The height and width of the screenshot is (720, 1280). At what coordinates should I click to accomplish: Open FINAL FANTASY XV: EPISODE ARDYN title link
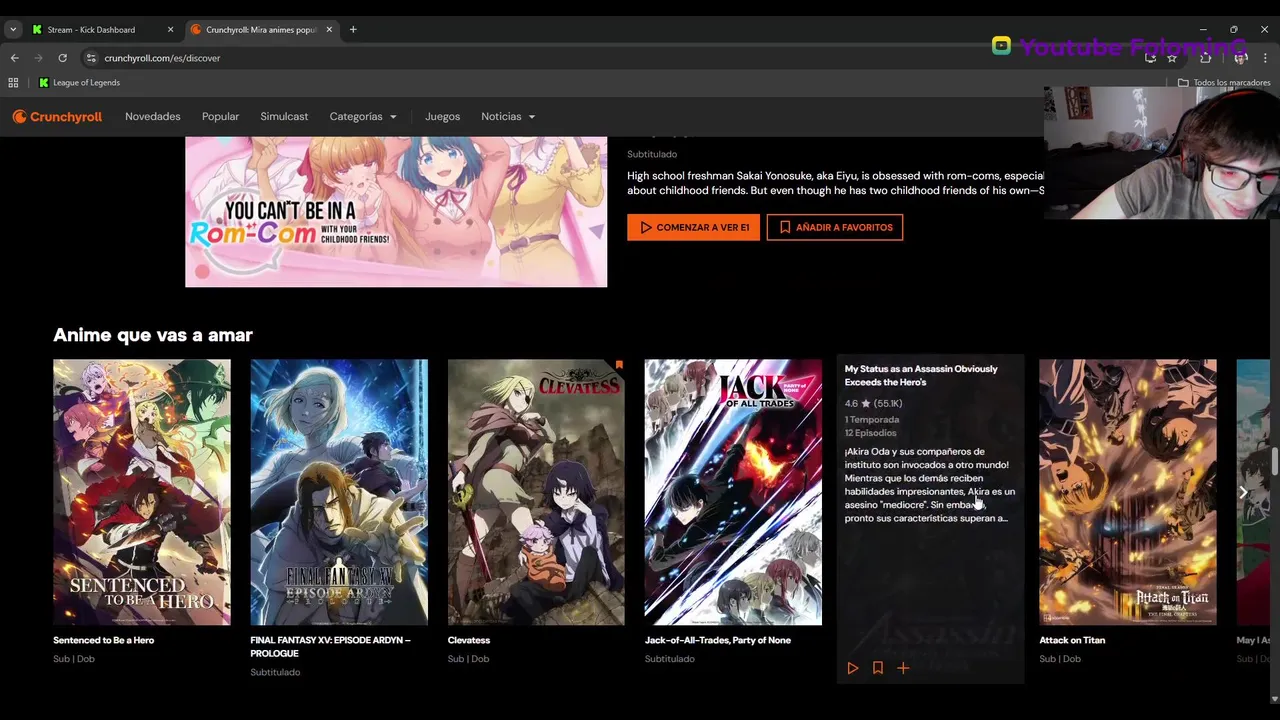(x=330, y=647)
